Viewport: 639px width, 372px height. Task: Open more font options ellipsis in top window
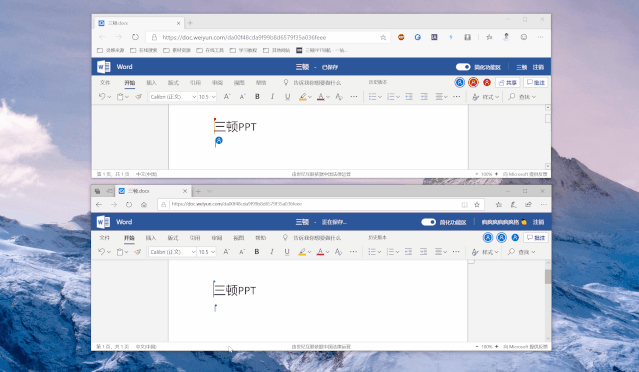coord(354,97)
